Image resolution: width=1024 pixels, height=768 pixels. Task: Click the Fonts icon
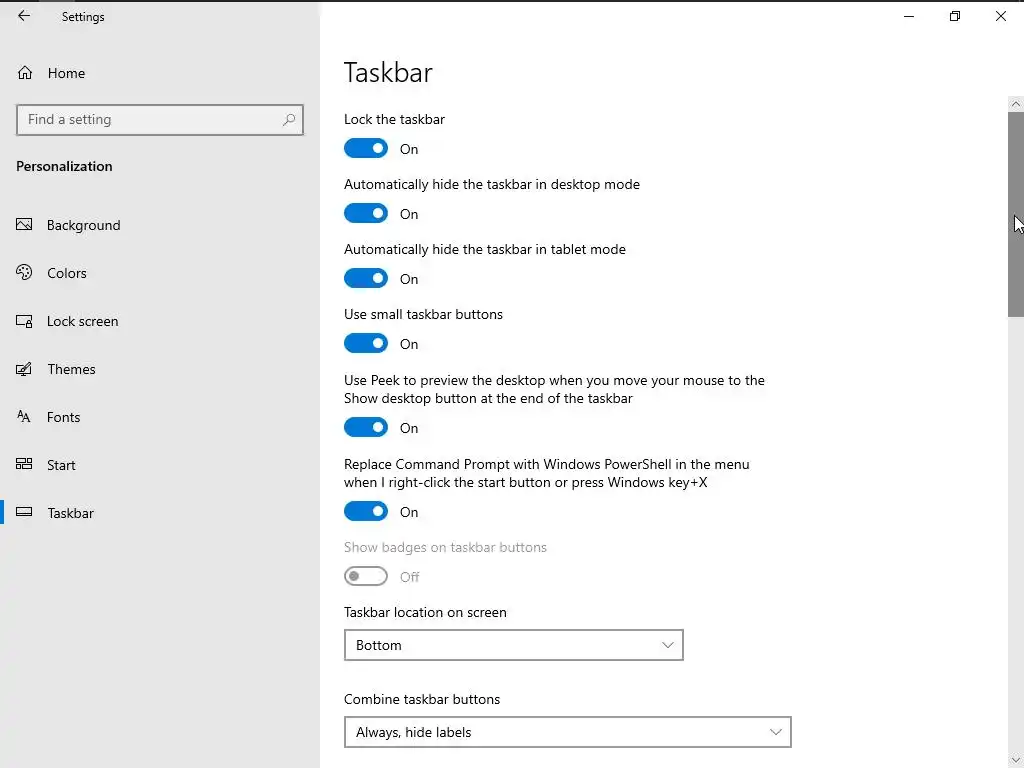coord(25,417)
